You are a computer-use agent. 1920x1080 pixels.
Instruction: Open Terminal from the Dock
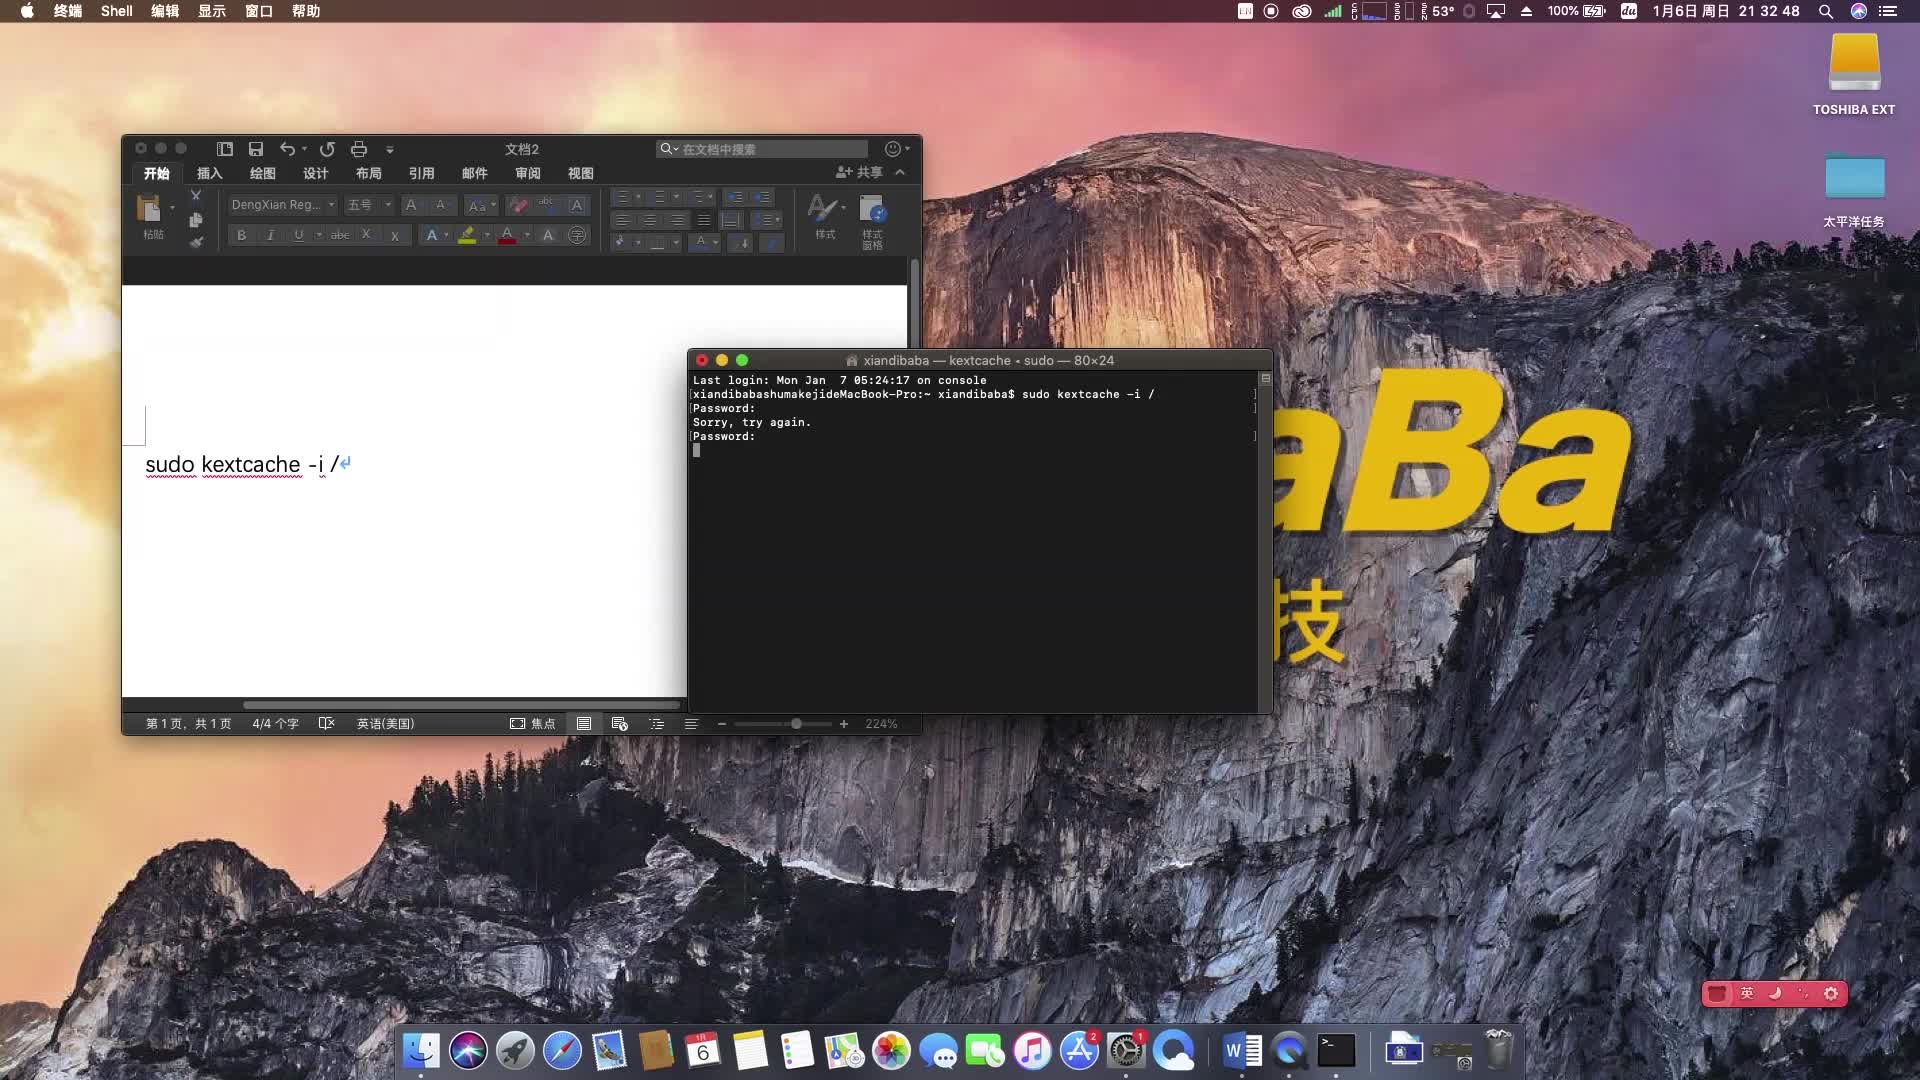pos(1336,1050)
